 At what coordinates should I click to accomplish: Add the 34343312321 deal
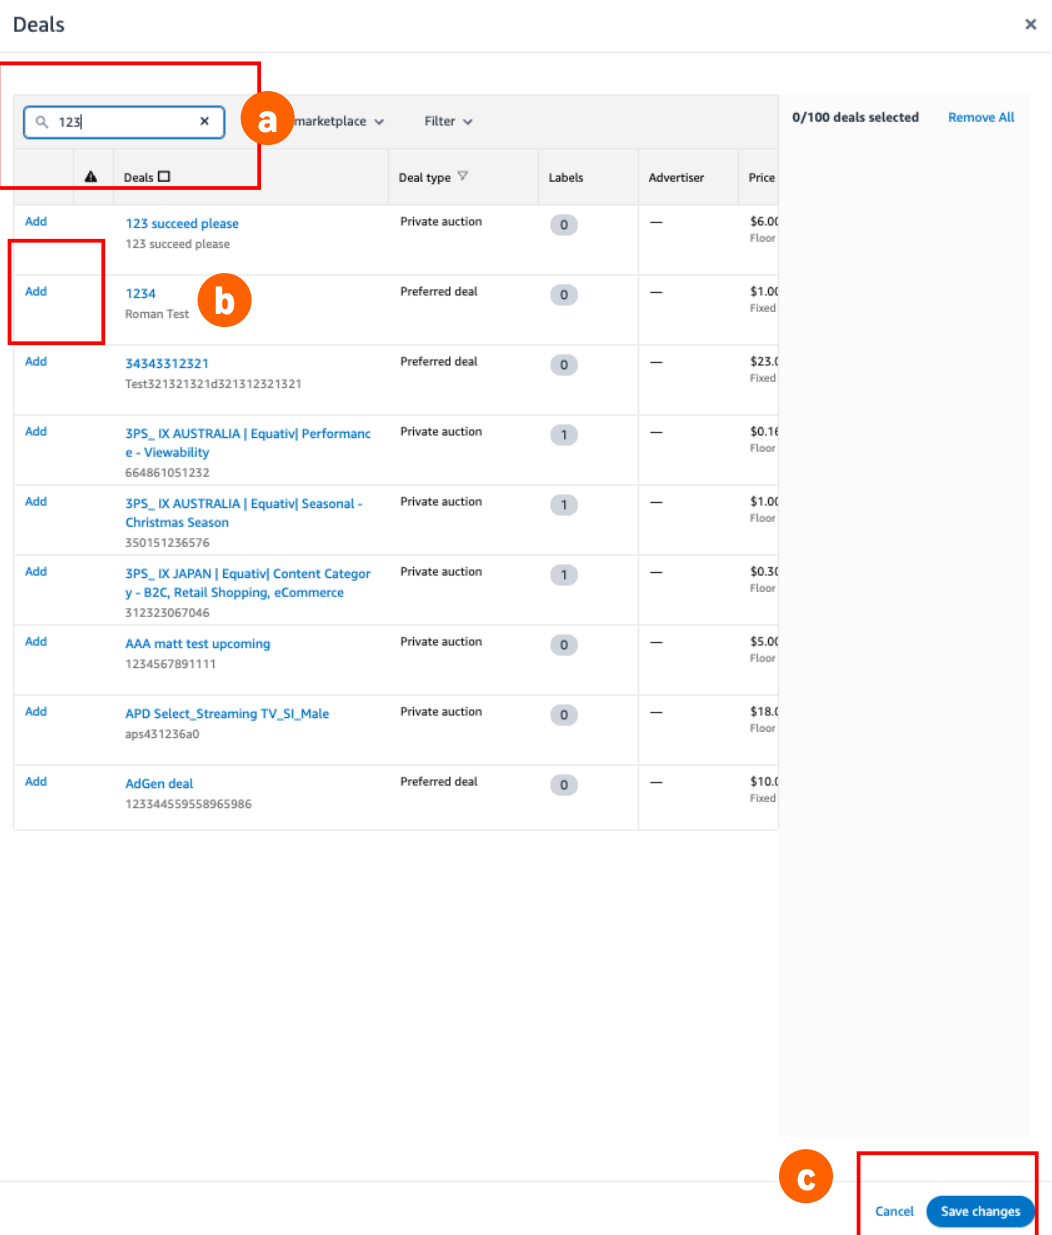[x=36, y=361]
